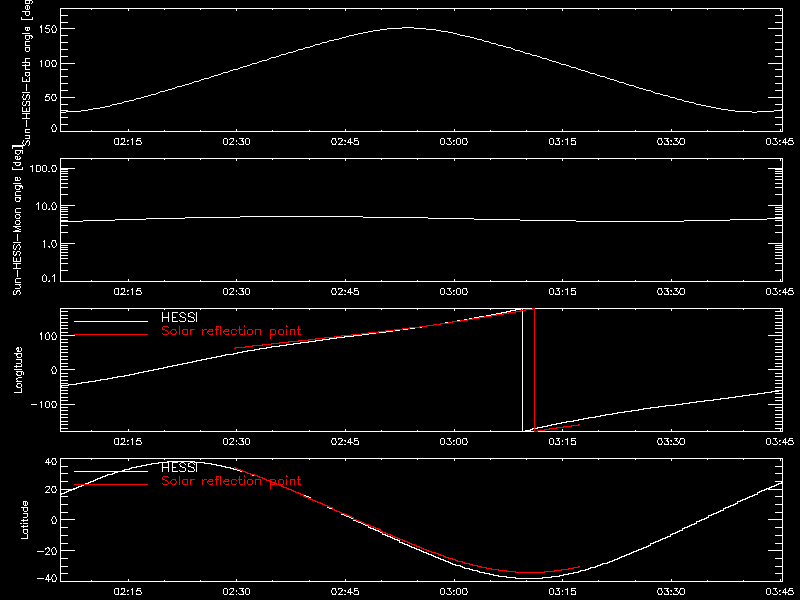The image size is (800, 600).
Task: Click the 03:00 label under the Earth angle plot
Action: tap(454, 141)
